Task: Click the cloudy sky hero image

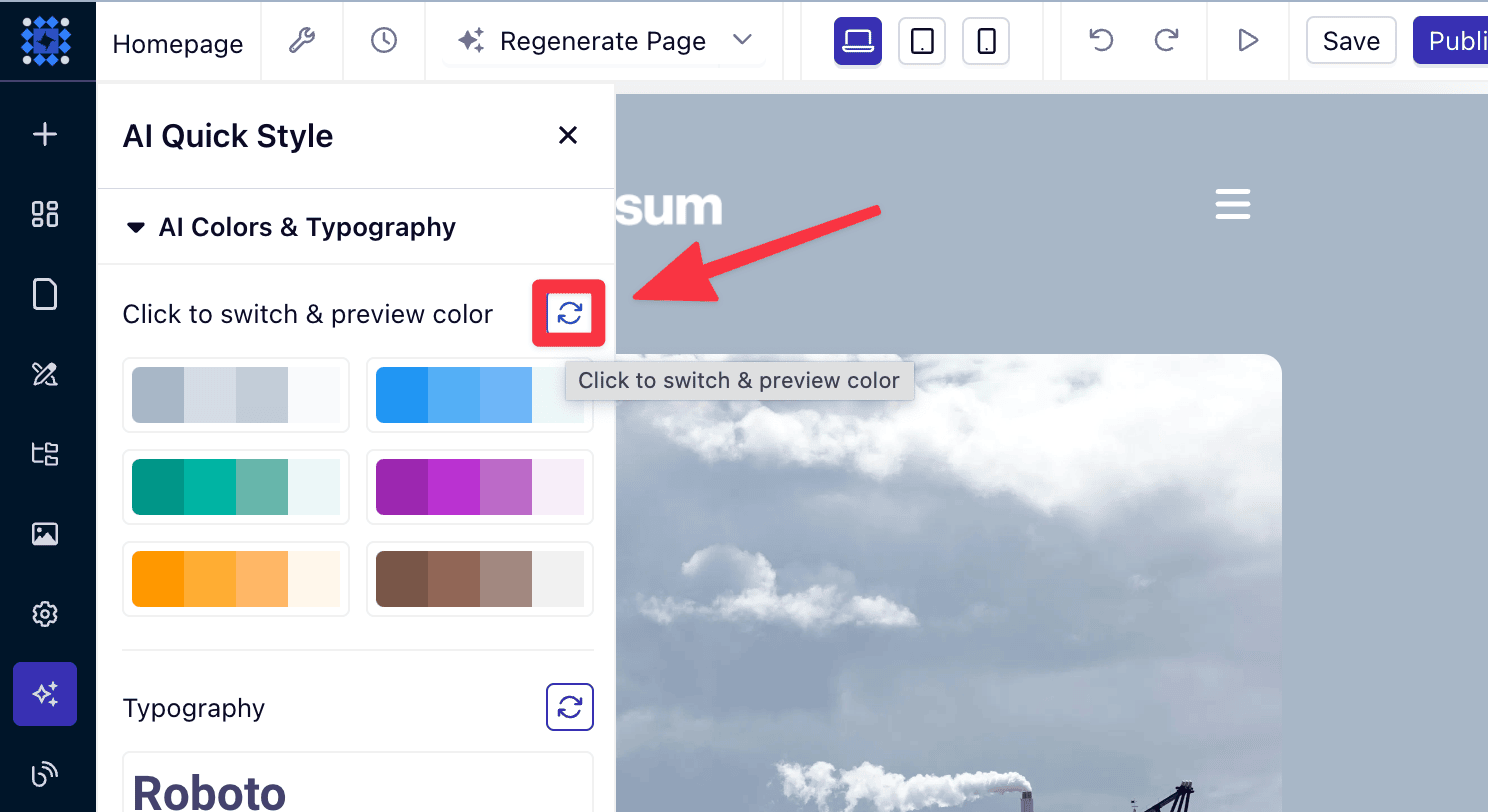Action: (949, 582)
